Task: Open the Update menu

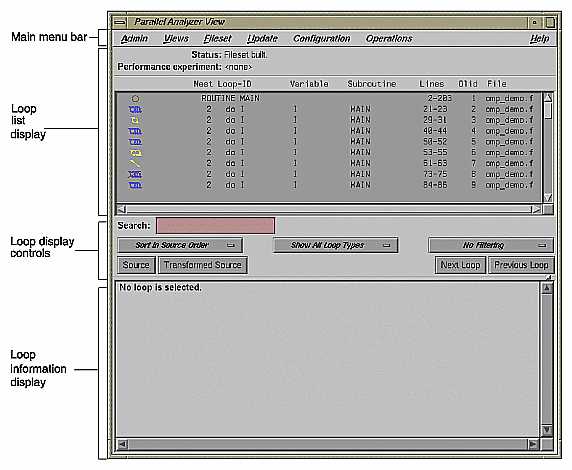Action: pos(262,38)
